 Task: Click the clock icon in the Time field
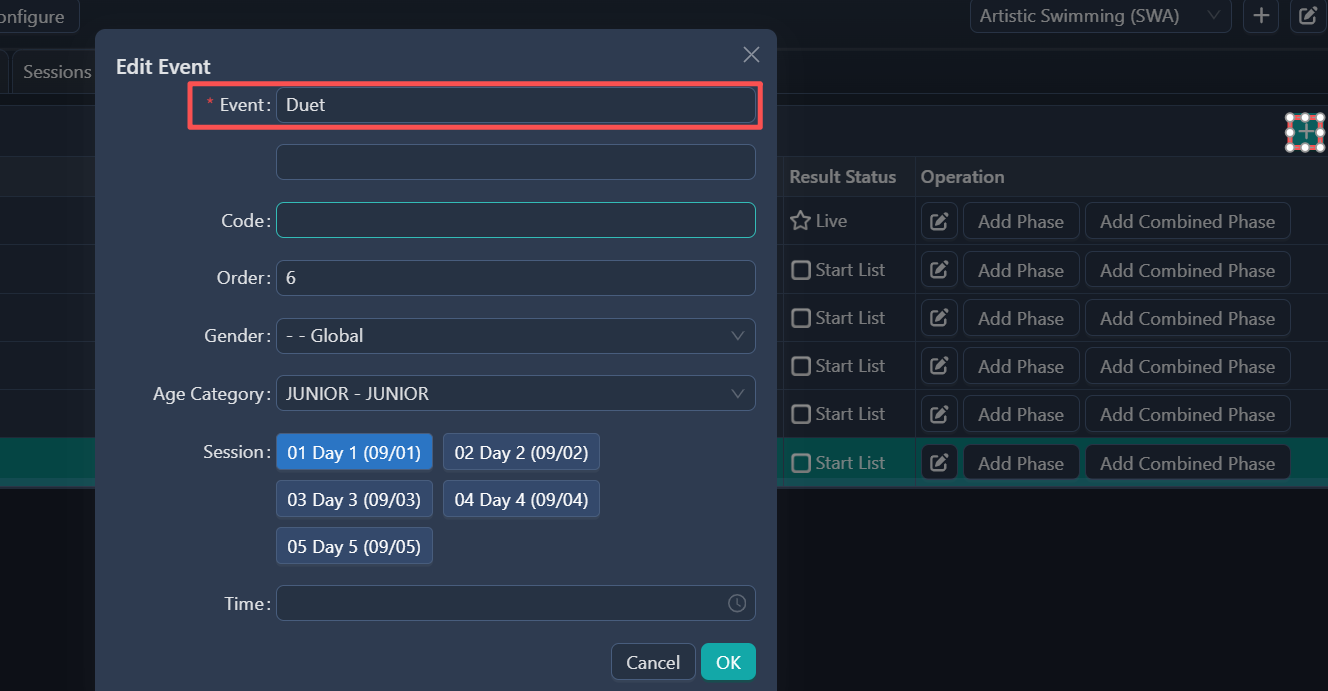coord(737,603)
